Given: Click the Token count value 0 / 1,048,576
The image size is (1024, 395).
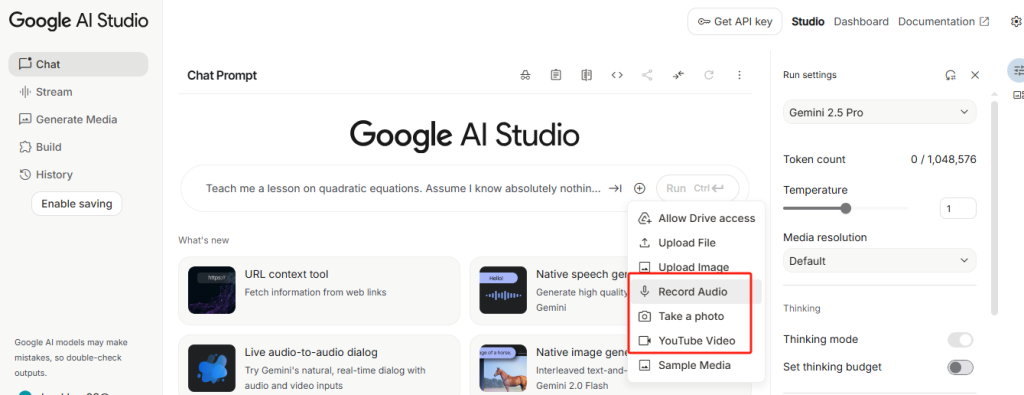Looking at the screenshot, I should click(x=944, y=159).
